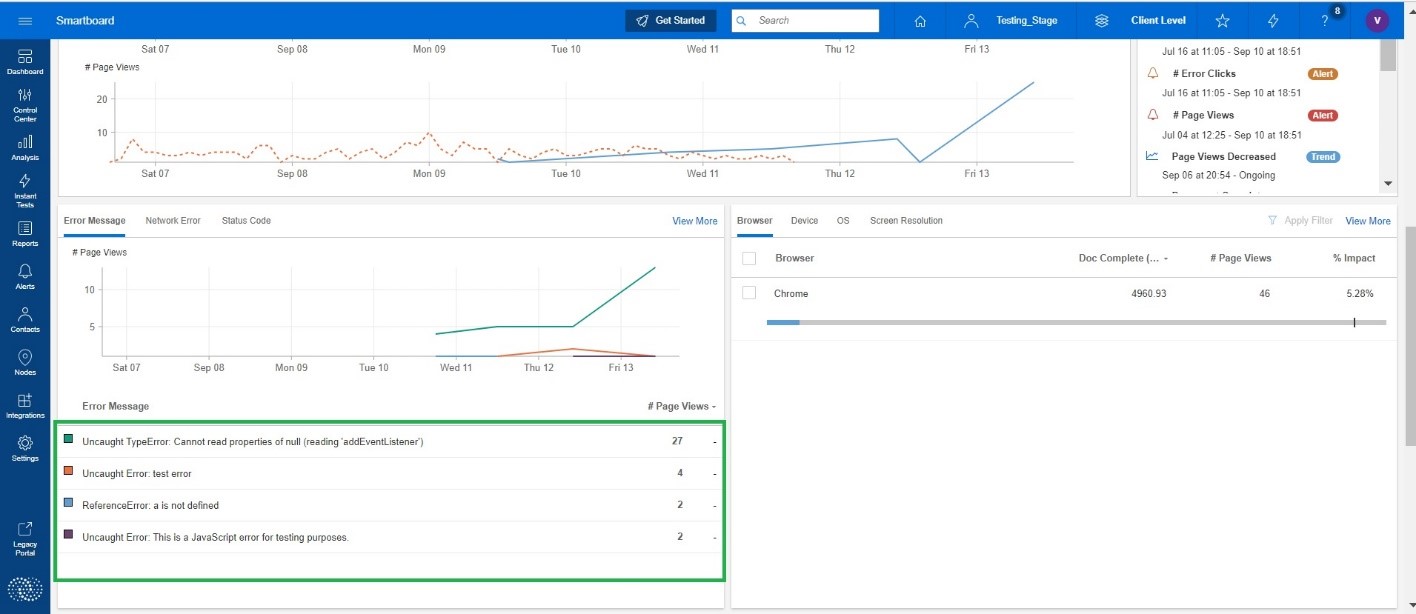Open Contacts from the sidebar
Screen dimensions: 1416x614
coord(25,320)
